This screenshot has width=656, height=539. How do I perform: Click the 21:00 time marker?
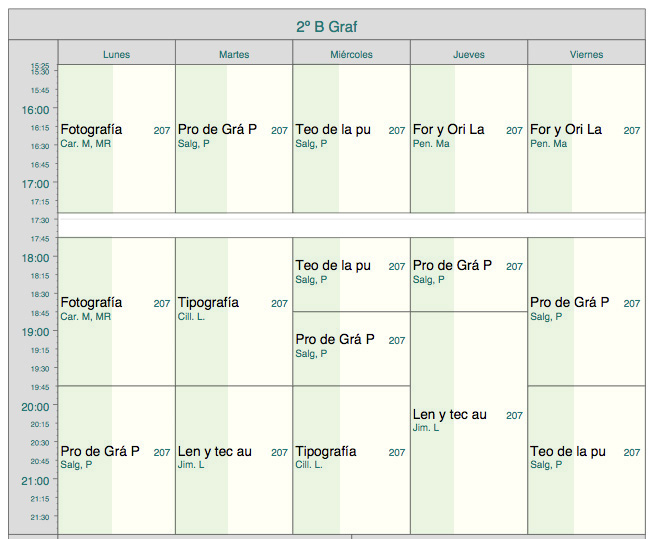[x=35, y=481]
